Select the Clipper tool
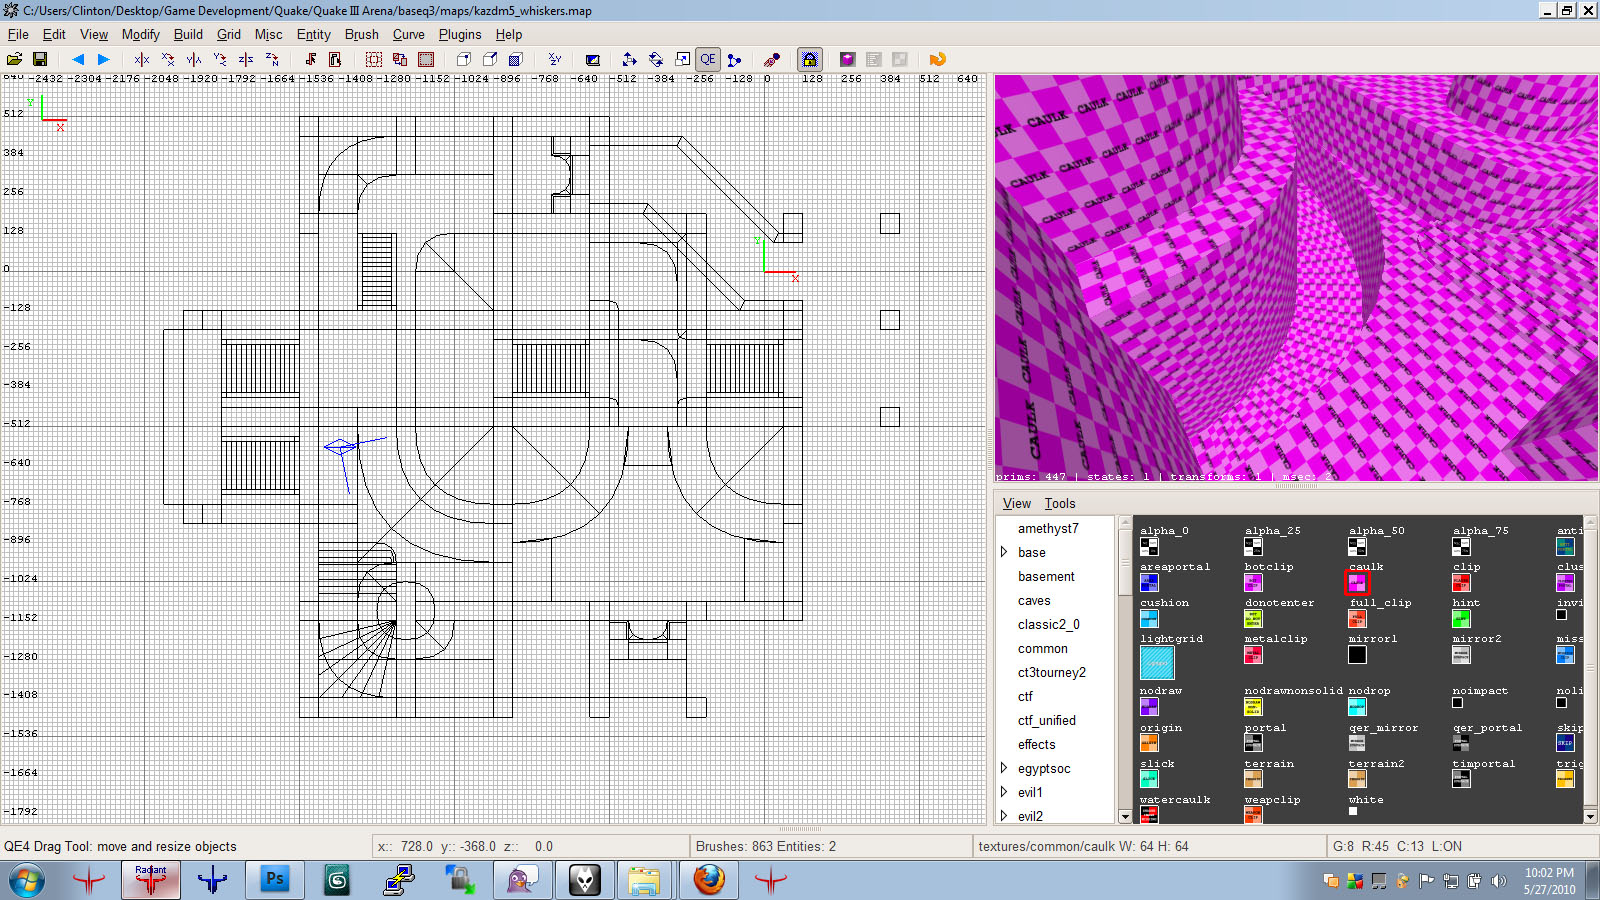Image resolution: width=1600 pixels, height=900 pixels. coord(735,60)
